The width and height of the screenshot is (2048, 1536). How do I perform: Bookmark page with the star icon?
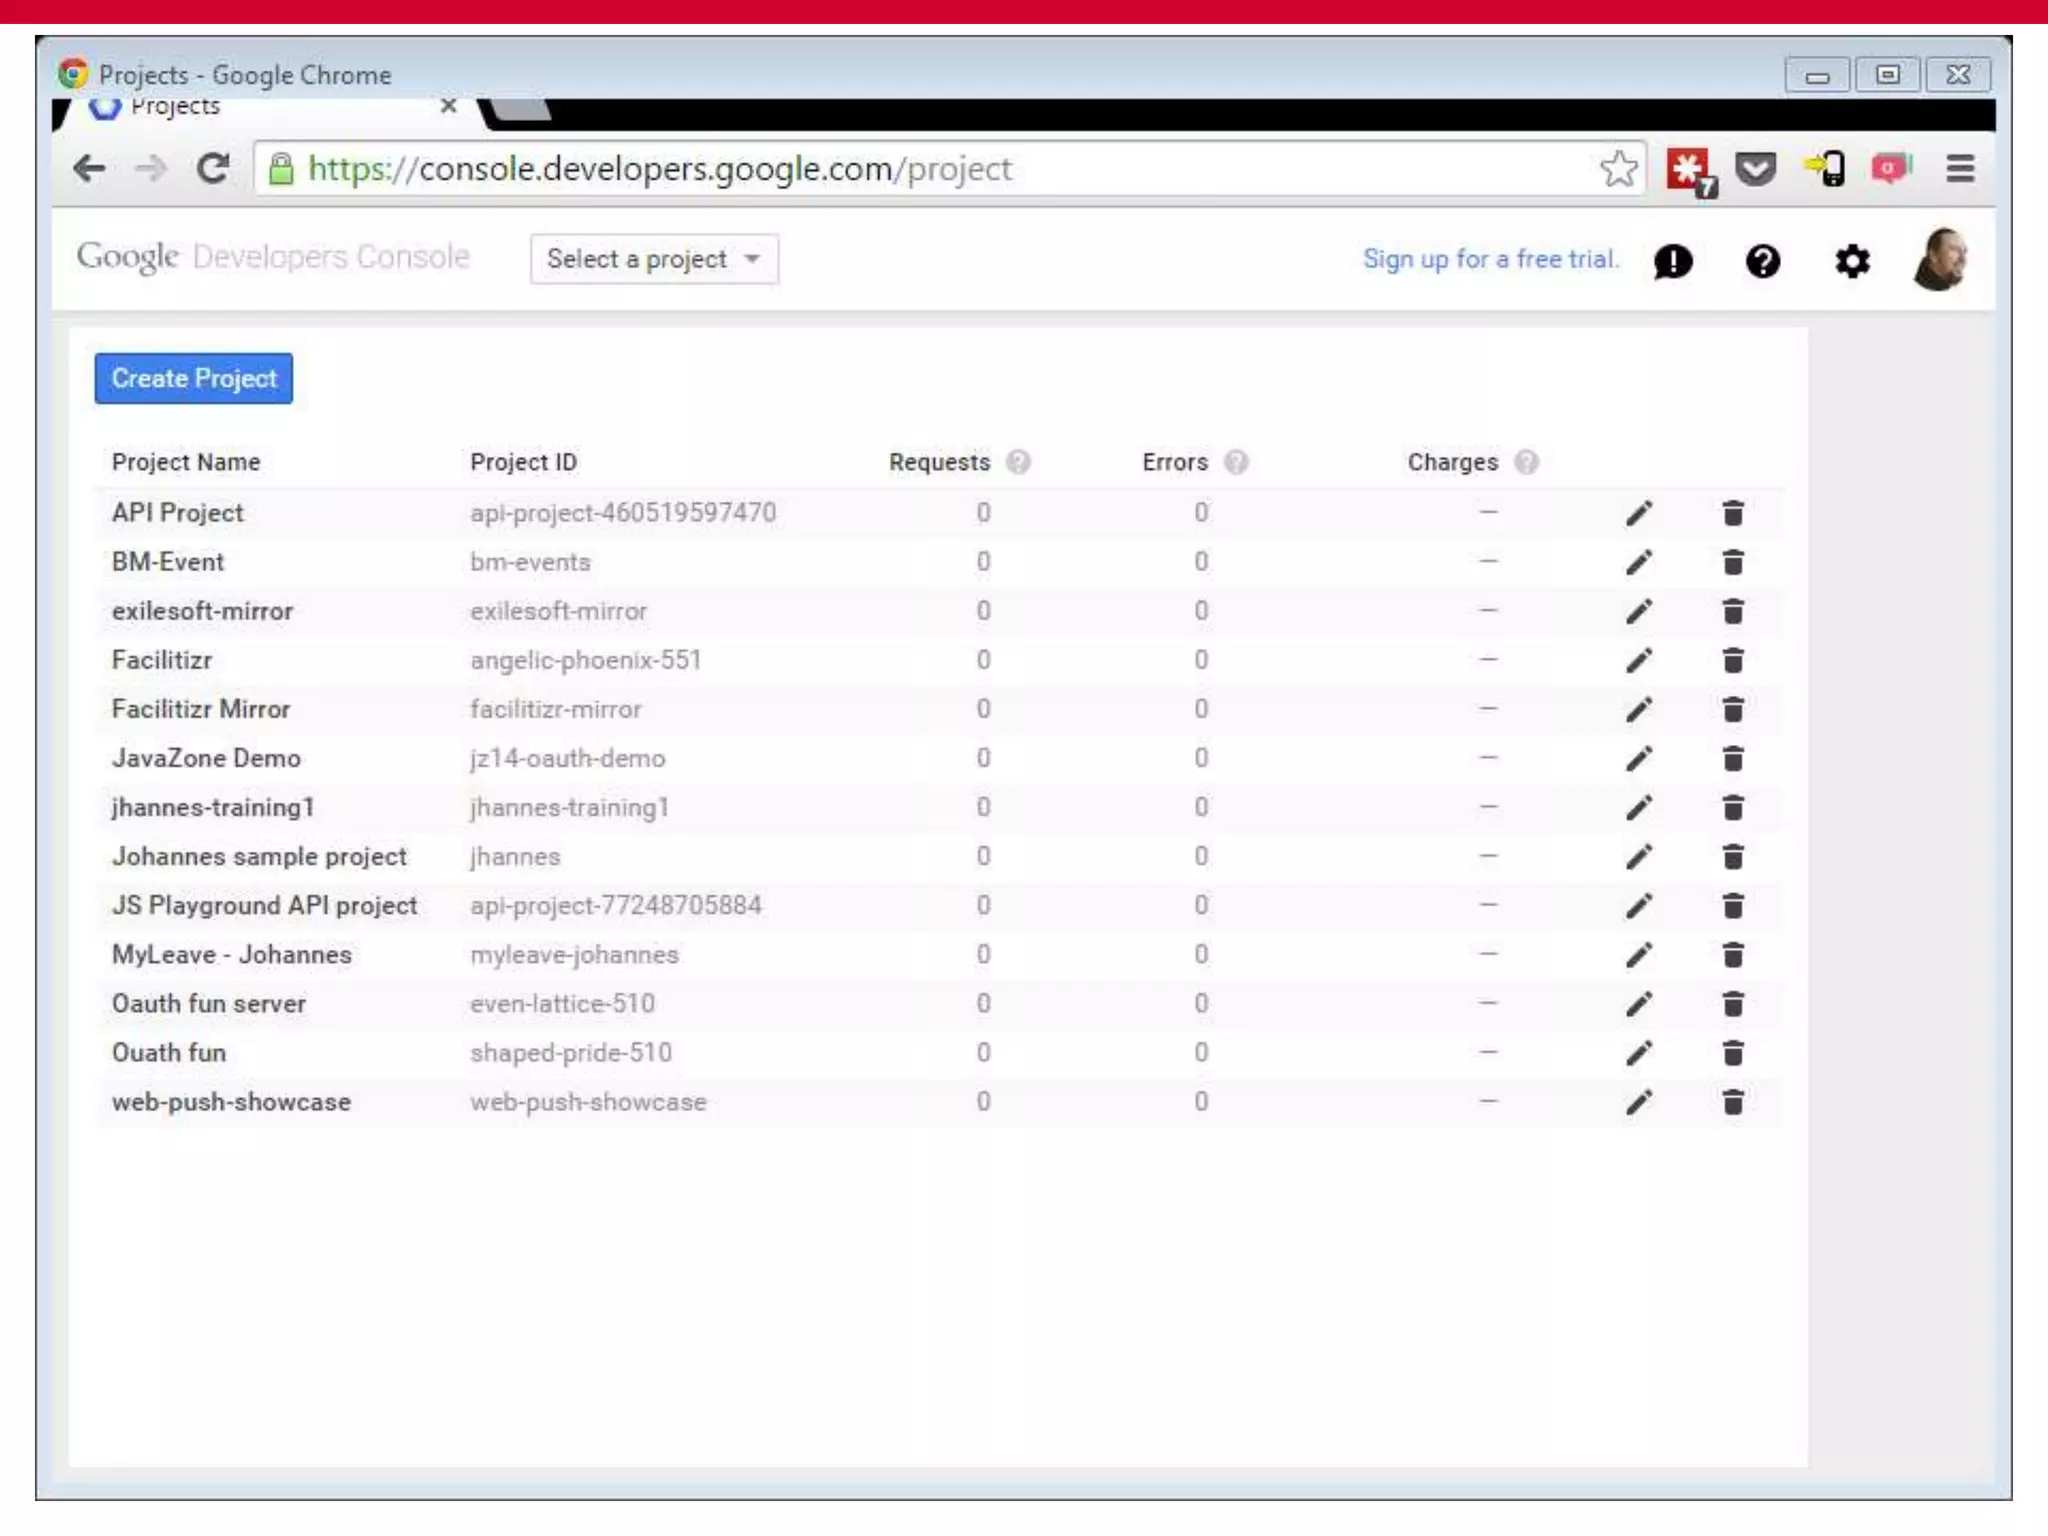(1618, 169)
